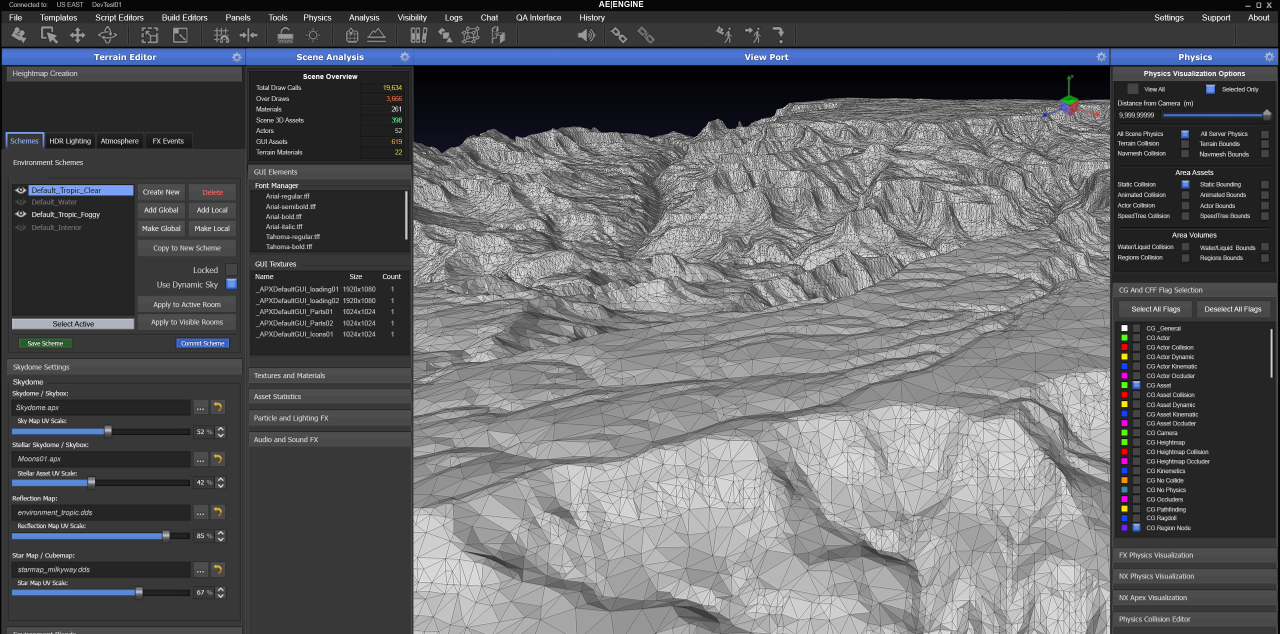Click the Commit Scheme button

202,343
